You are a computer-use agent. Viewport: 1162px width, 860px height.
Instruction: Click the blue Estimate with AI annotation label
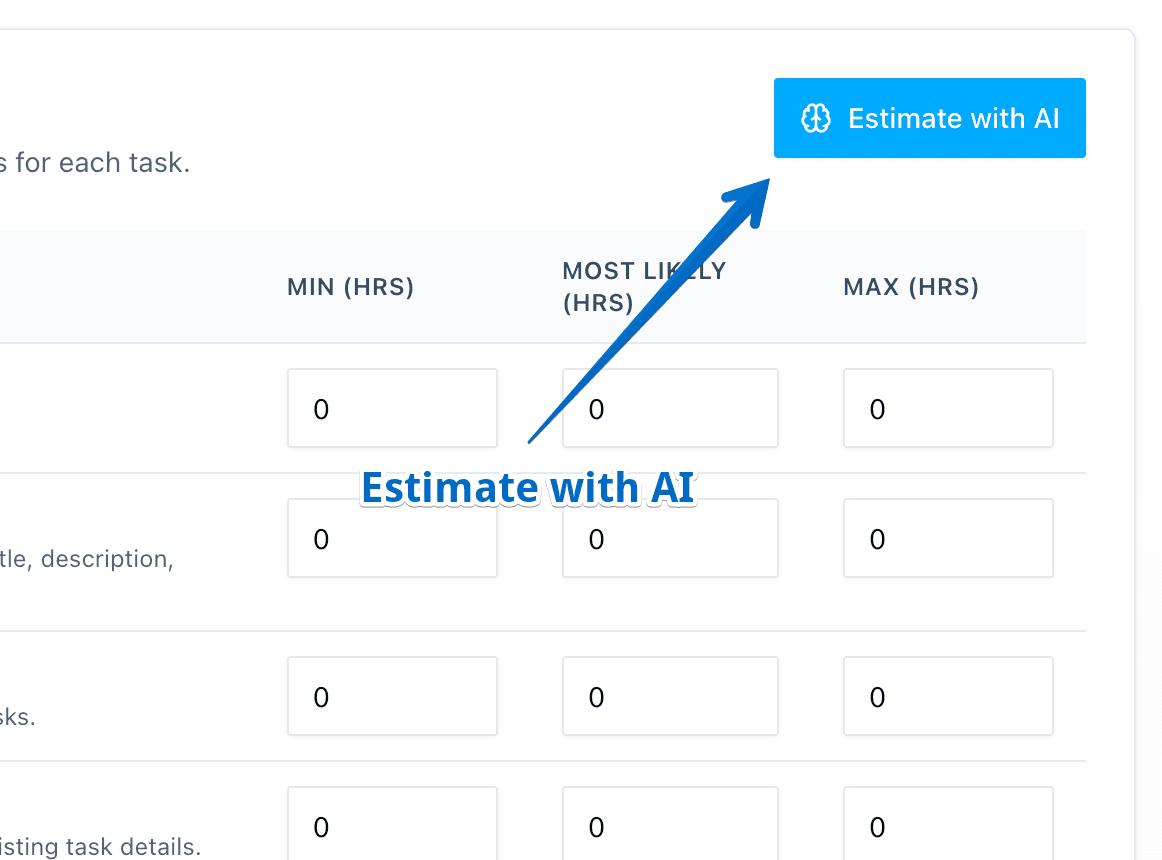[528, 488]
